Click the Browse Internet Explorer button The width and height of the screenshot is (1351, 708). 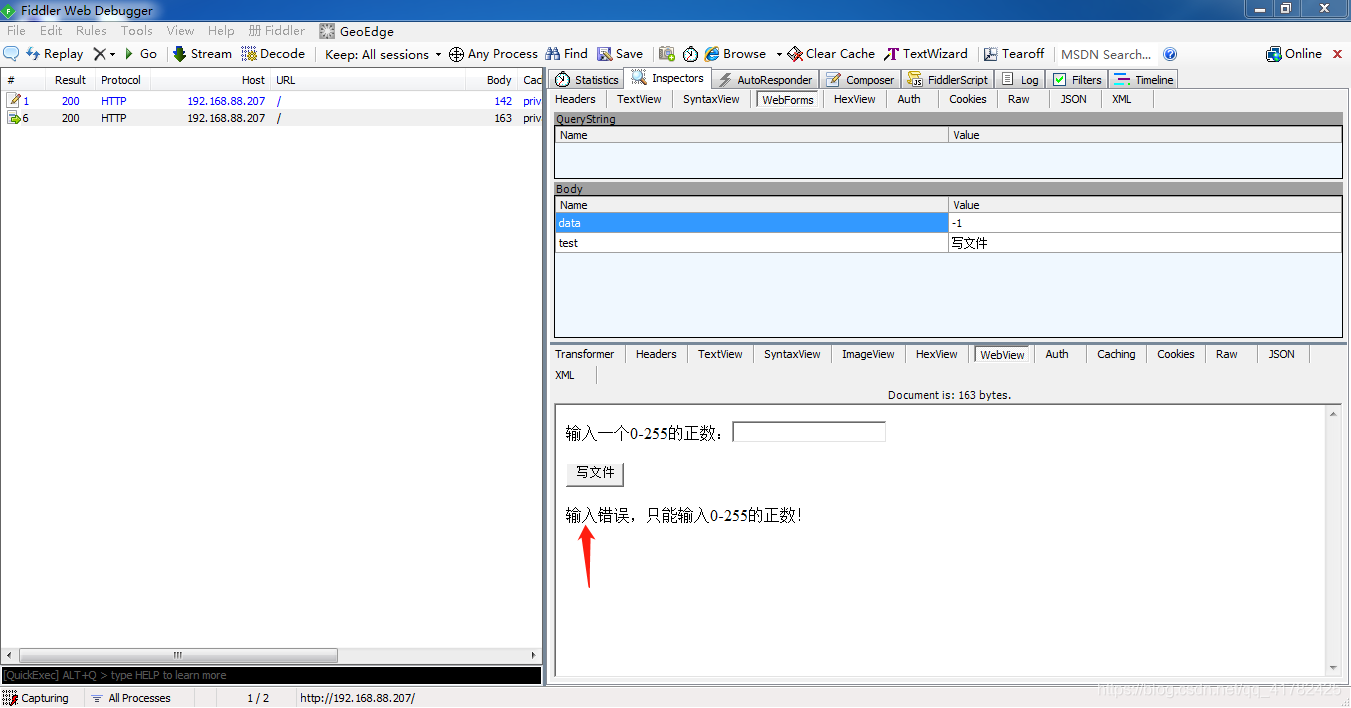click(735, 54)
